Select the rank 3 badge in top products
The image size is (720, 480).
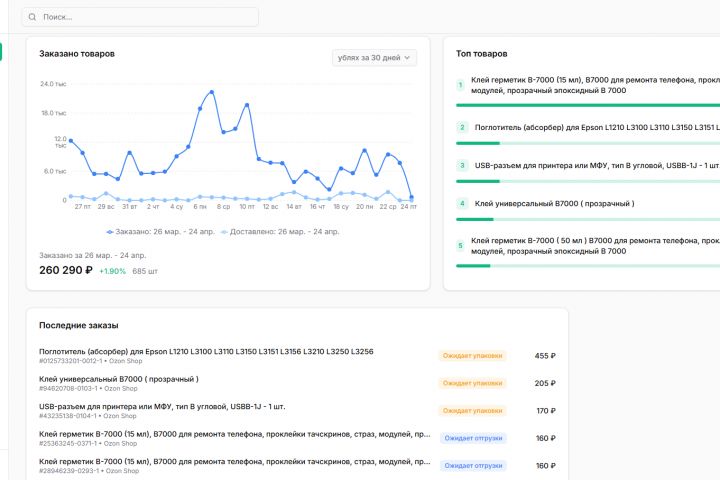[462, 165]
